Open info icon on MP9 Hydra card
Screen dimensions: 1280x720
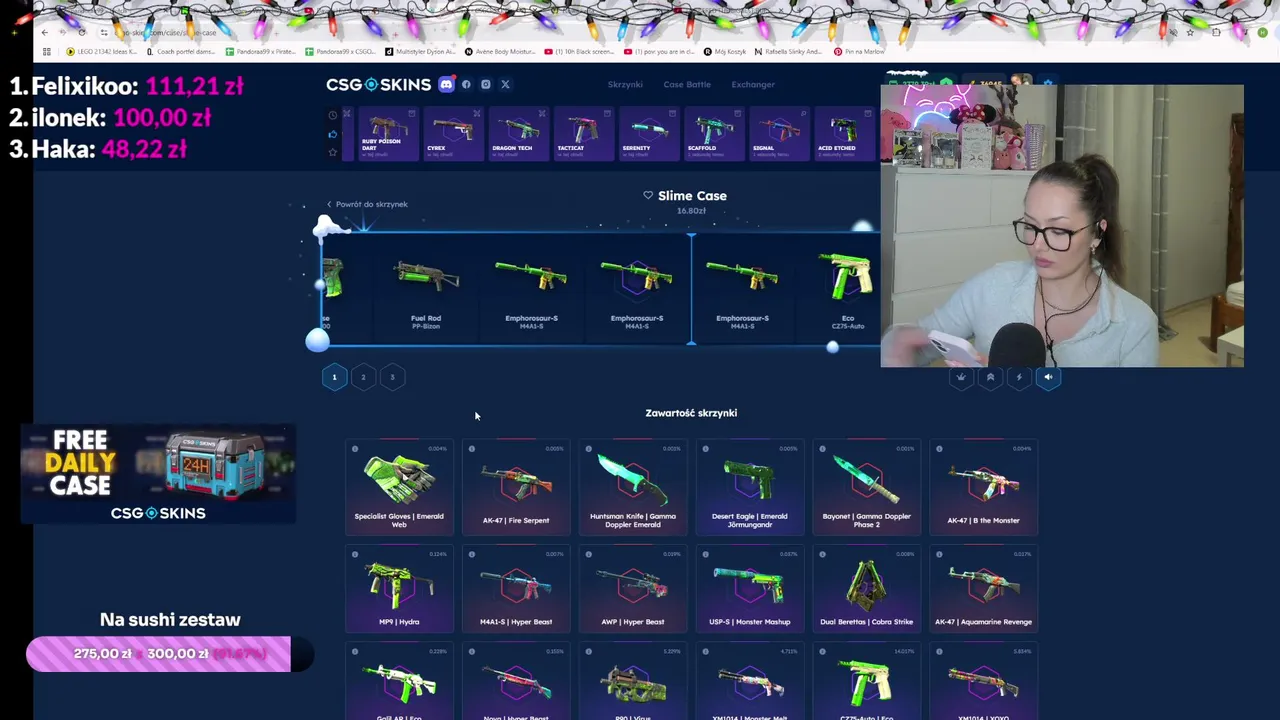tap(355, 554)
